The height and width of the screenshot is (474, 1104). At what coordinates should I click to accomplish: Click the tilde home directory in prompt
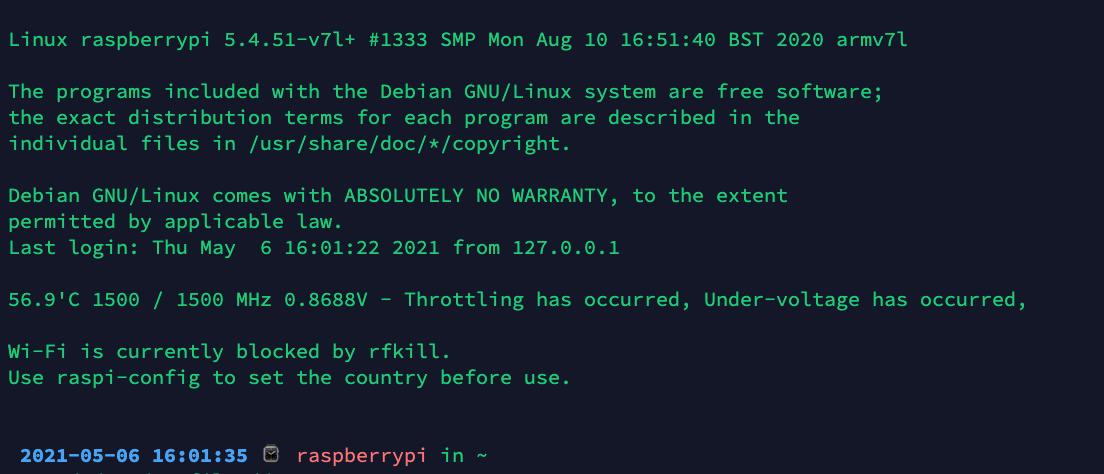[482, 455]
